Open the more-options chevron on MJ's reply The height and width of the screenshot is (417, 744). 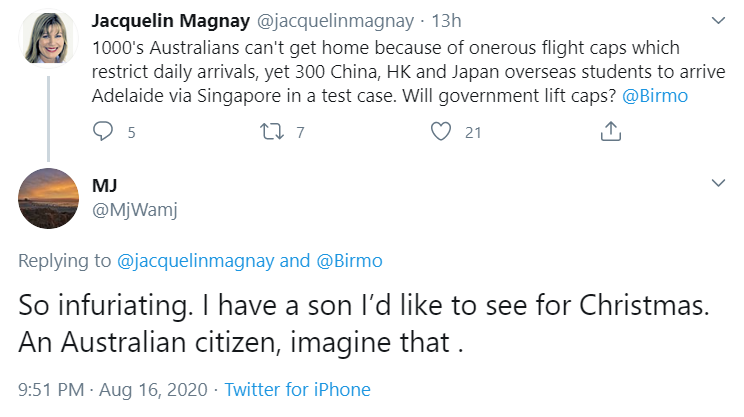(x=717, y=183)
